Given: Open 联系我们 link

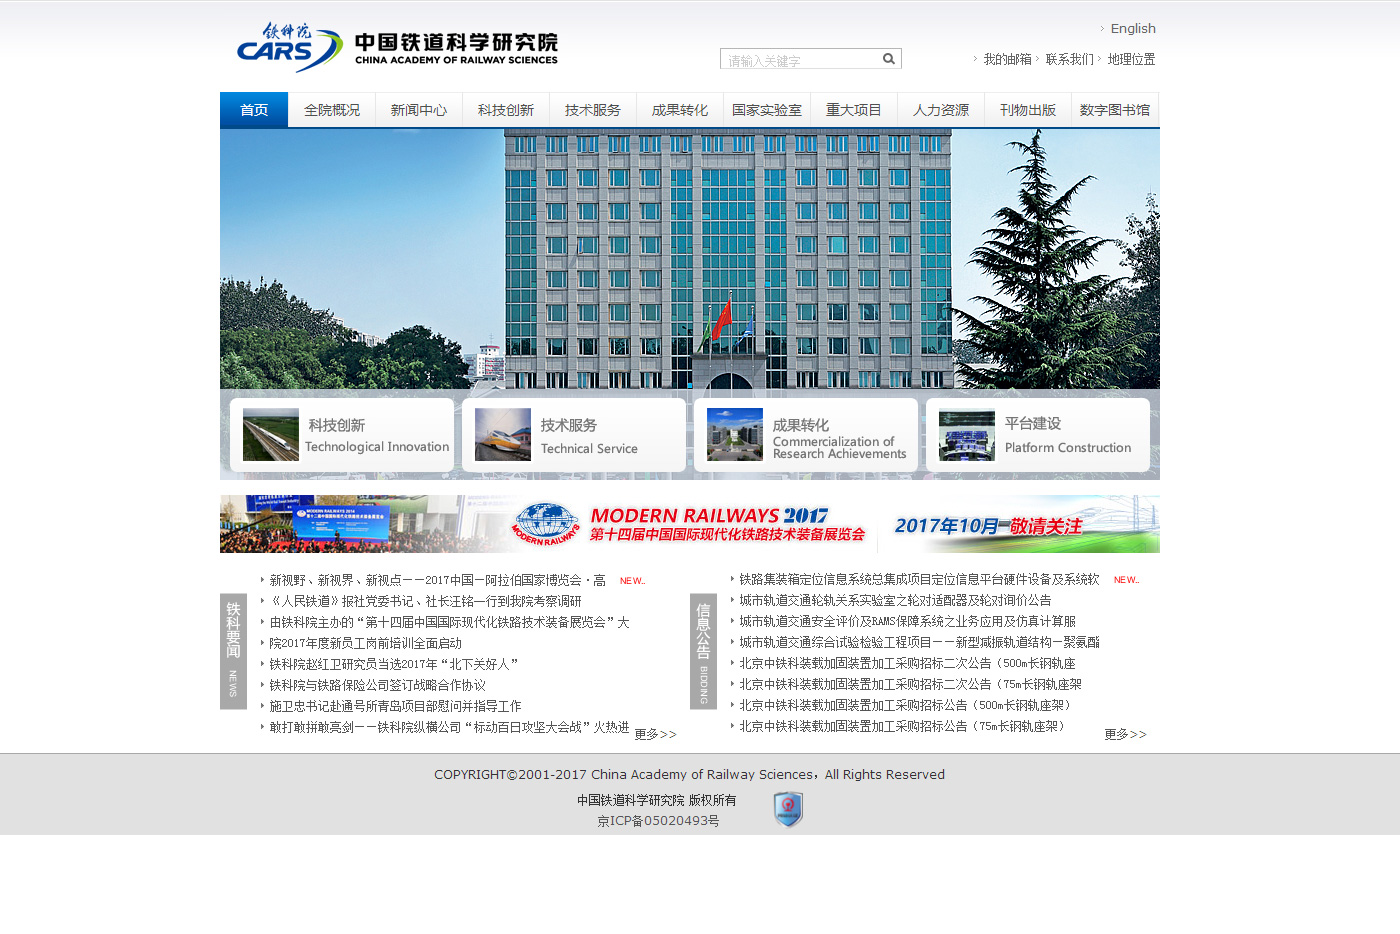Looking at the screenshot, I should coord(1070,60).
